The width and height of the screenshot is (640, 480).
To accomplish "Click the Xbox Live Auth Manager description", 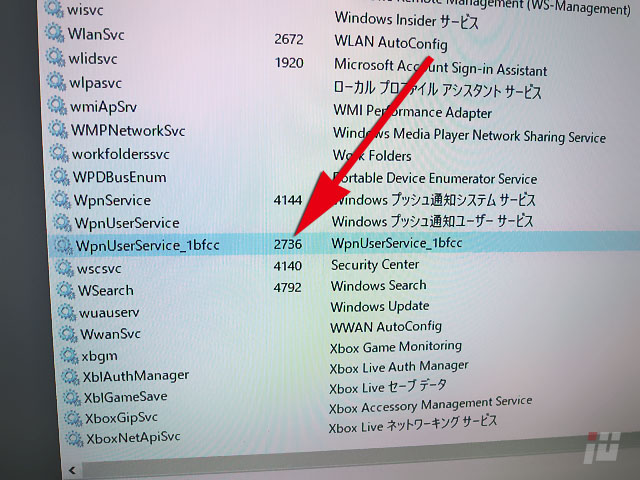I will pos(399,367).
